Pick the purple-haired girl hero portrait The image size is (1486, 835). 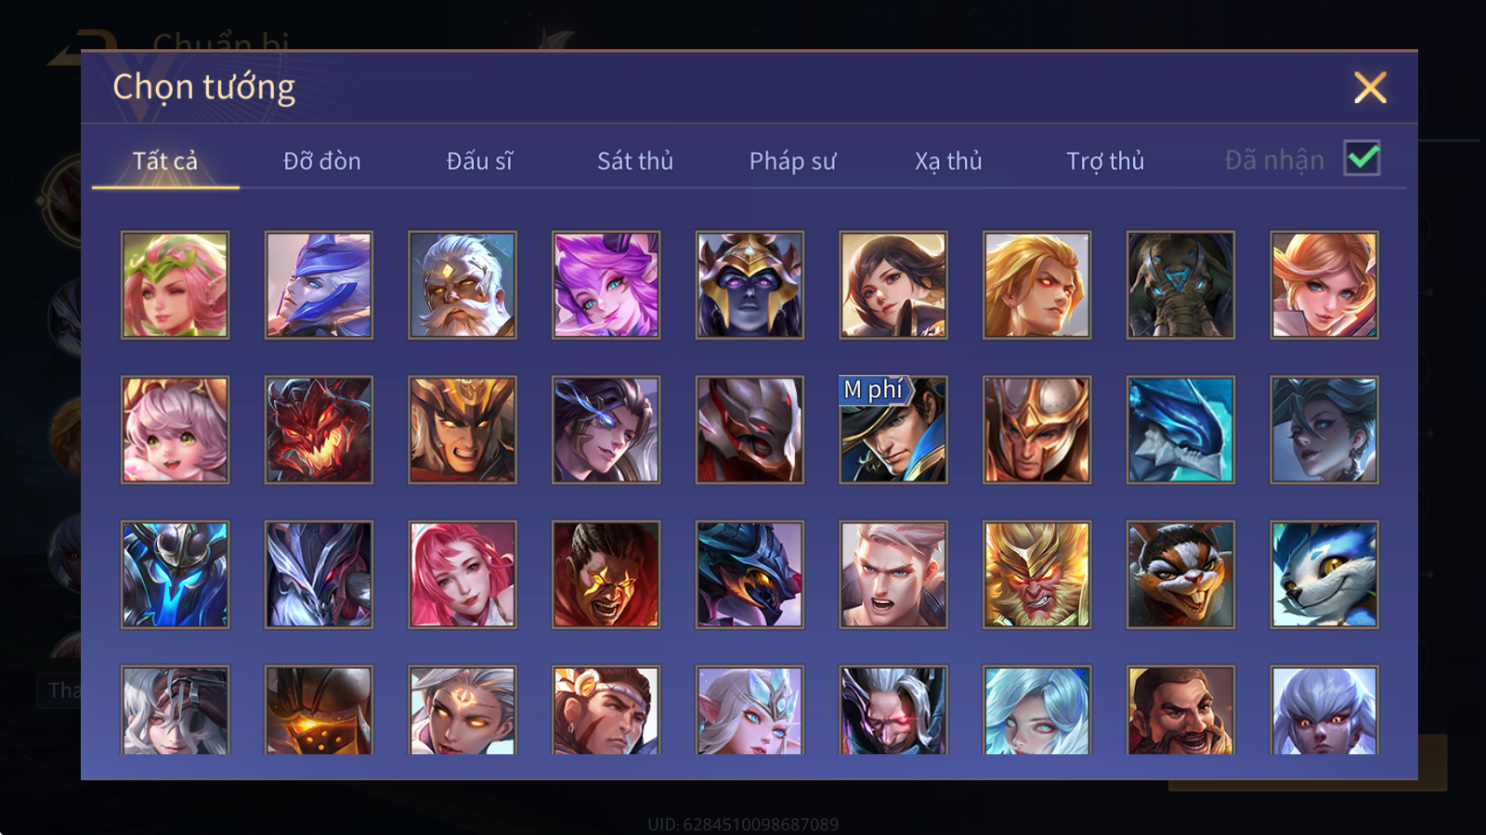pyautogui.click(x=606, y=285)
